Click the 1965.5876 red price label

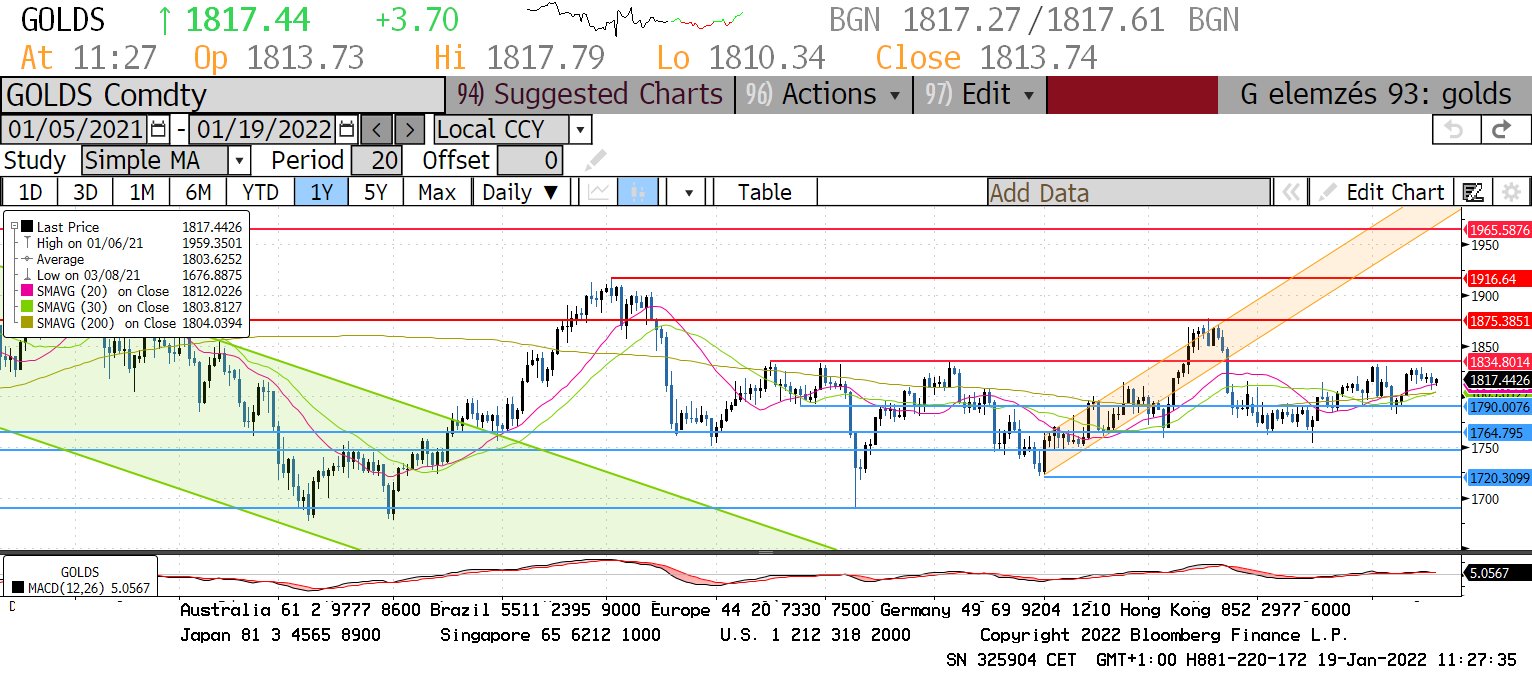click(1498, 229)
